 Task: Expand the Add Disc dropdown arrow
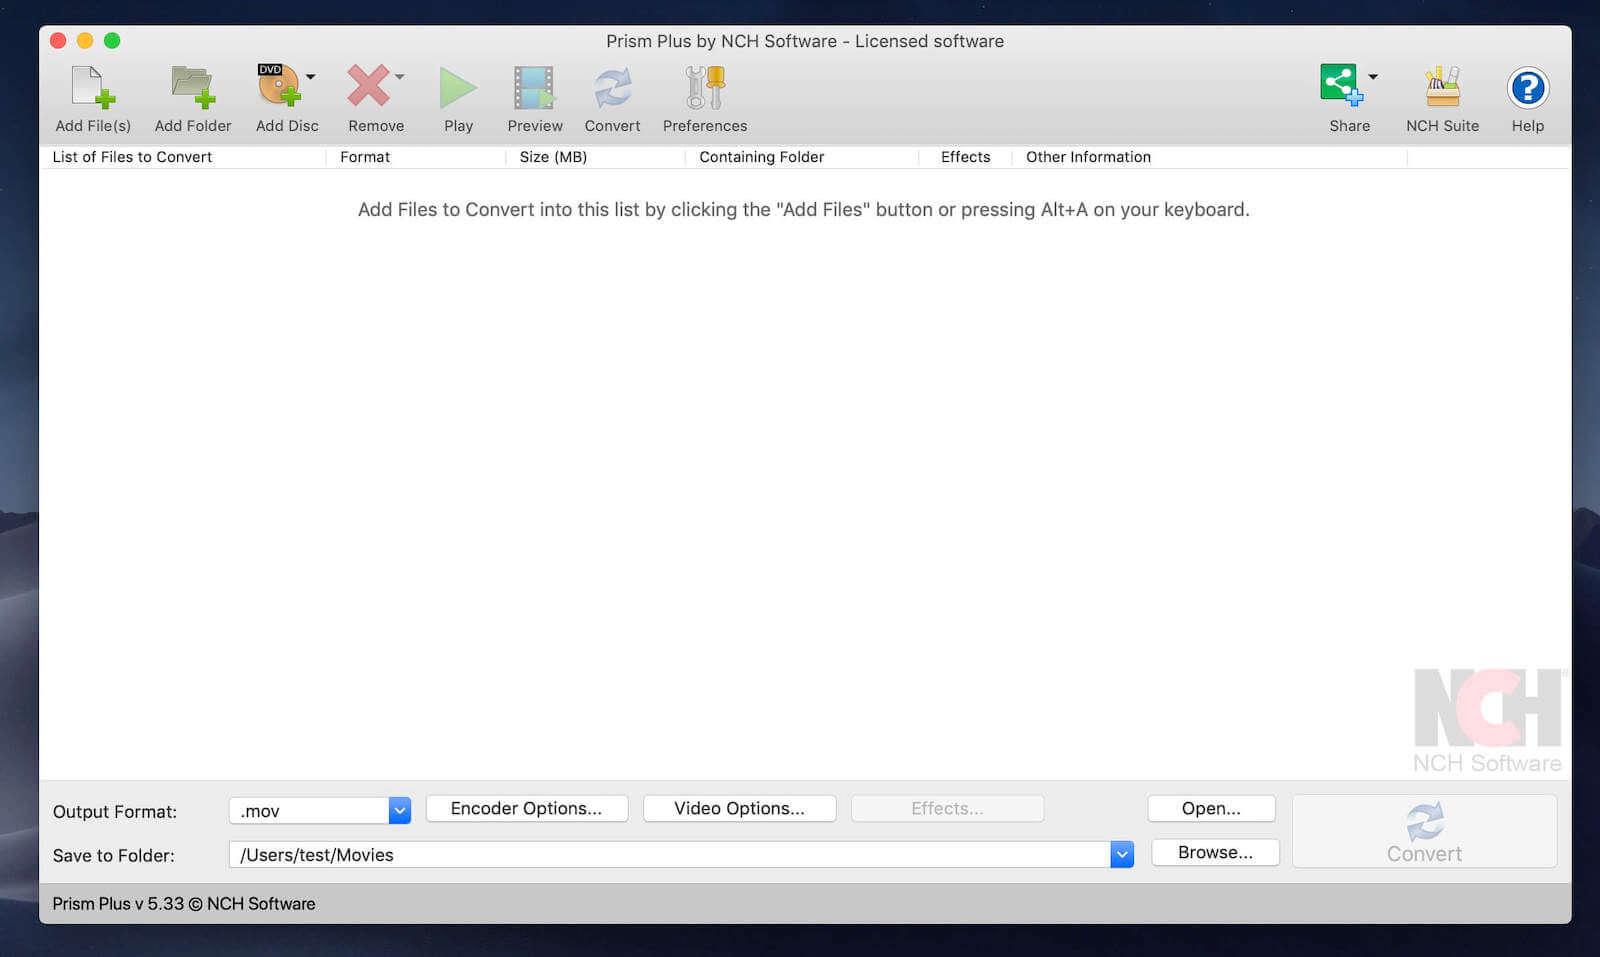tap(311, 77)
